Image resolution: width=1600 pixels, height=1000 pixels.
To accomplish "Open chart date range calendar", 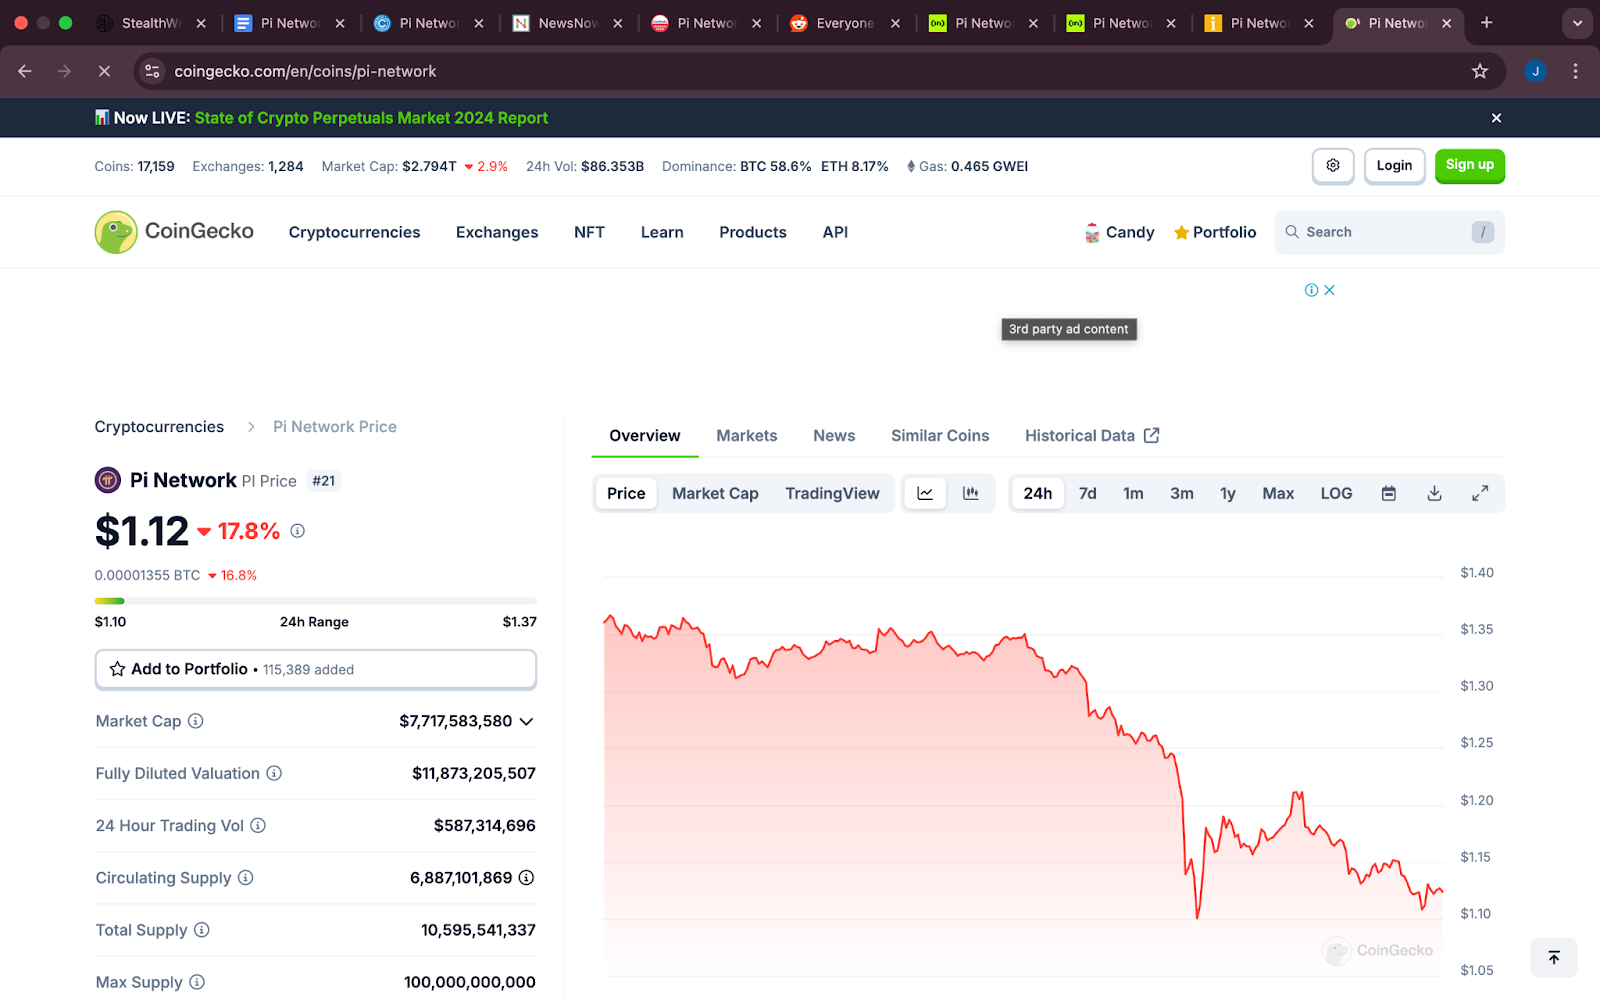I will tap(1389, 493).
